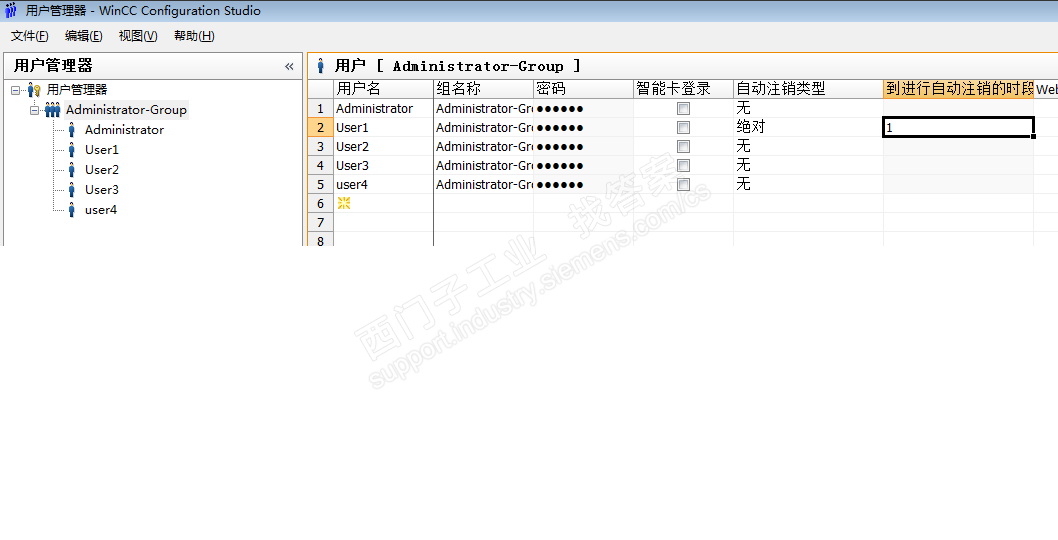The image size is (1058, 540).
Task: Collapse the Administrator-Group tree node
Action: click(34, 110)
